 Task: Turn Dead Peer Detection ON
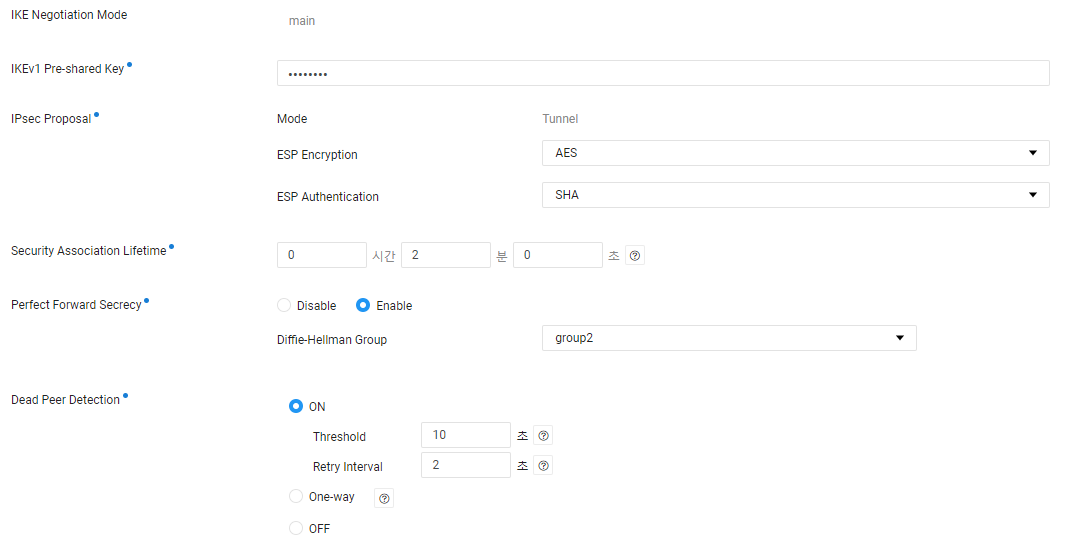click(296, 407)
